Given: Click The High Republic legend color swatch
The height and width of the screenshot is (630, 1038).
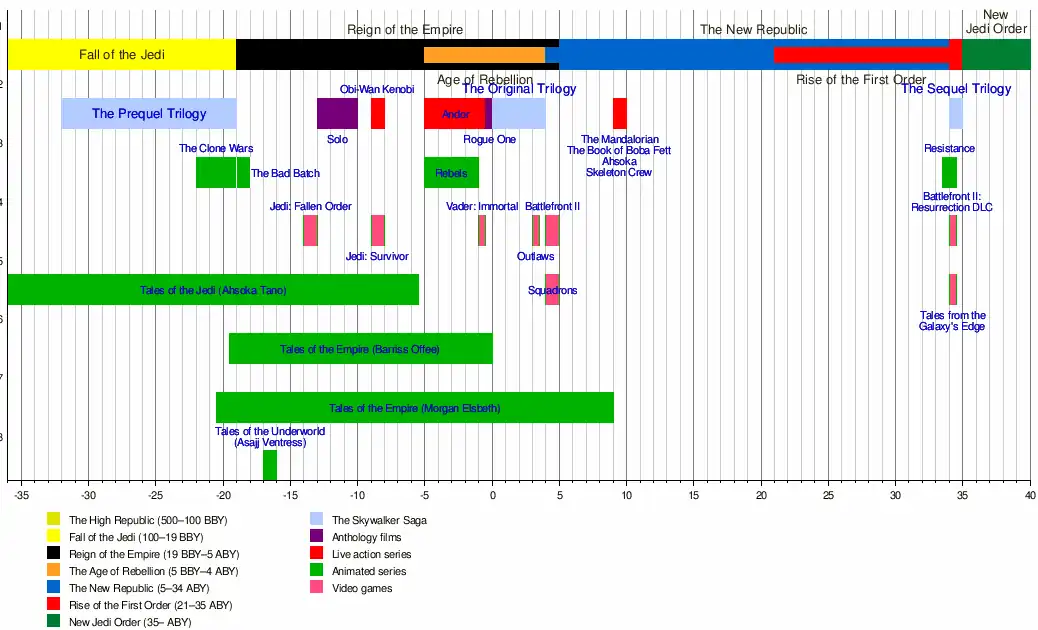Looking at the screenshot, I should 53,520.
